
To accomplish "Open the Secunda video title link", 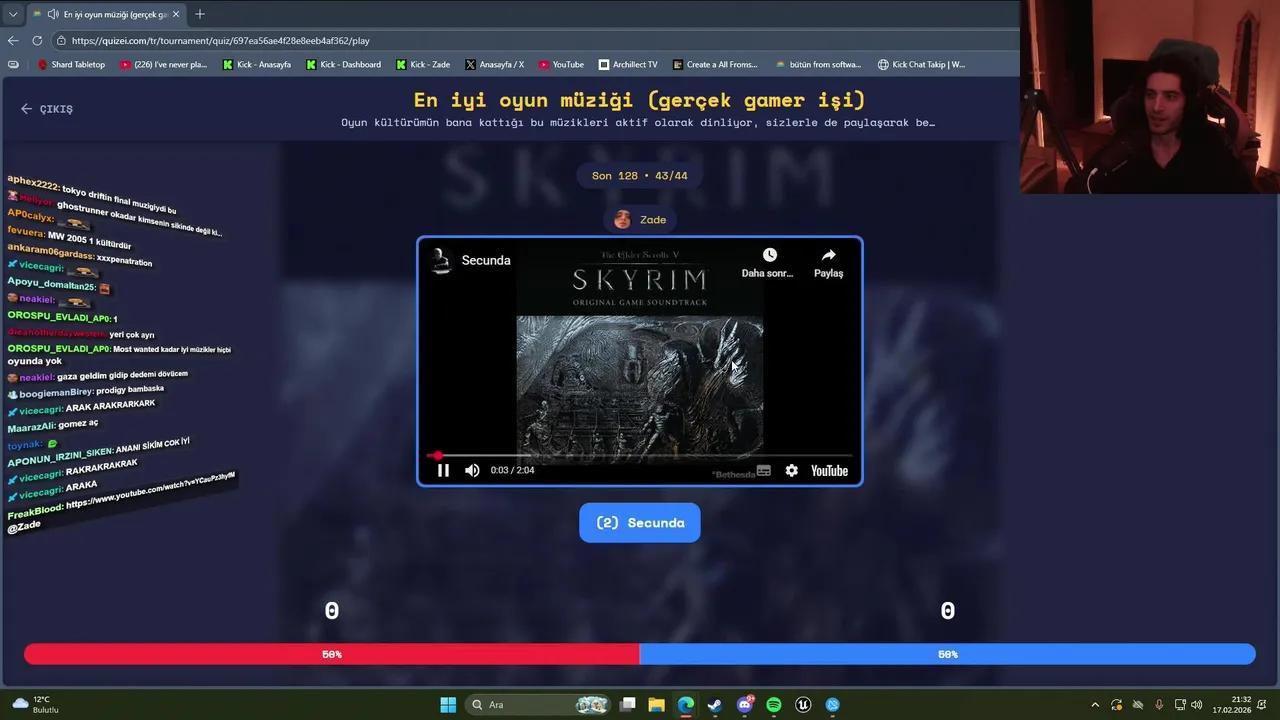I will 486,260.
